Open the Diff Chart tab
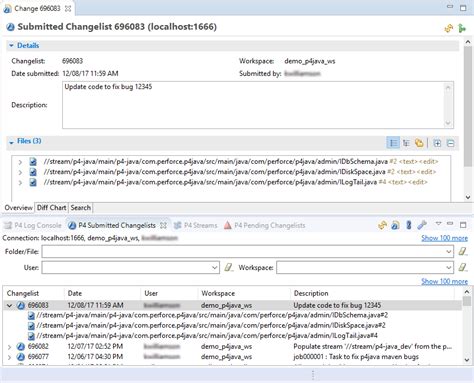 click(x=51, y=208)
